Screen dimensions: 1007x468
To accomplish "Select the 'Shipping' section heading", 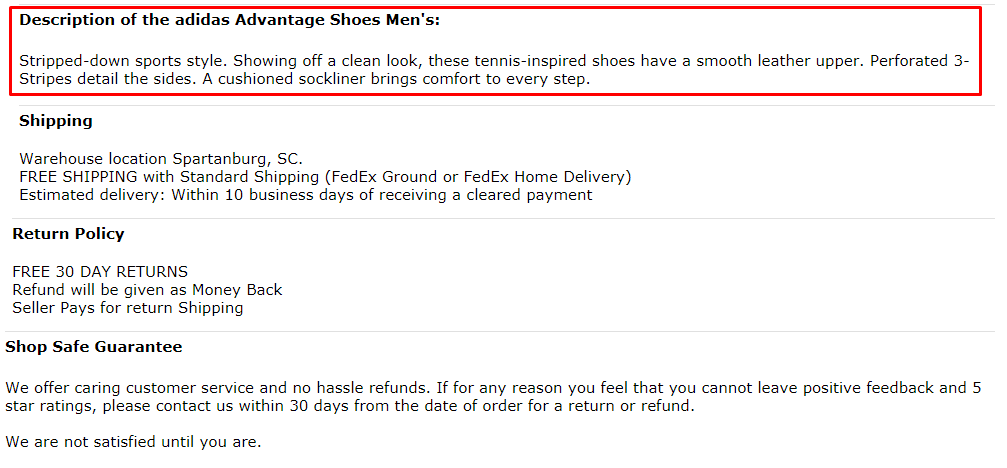I will click(x=56, y=121).
